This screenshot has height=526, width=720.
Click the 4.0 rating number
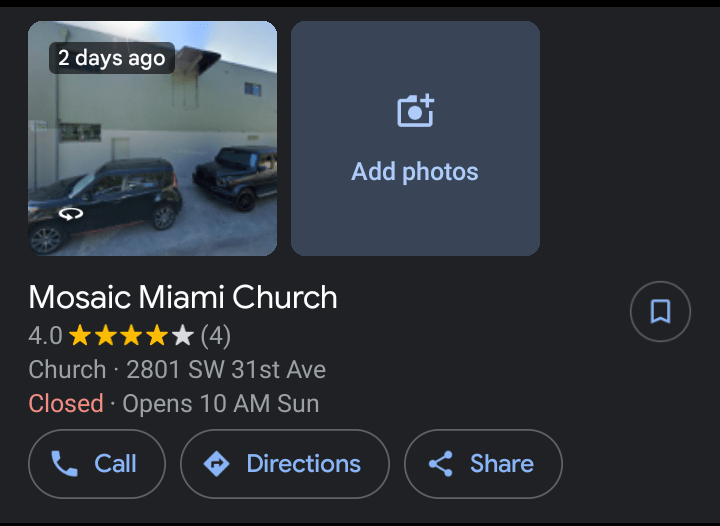tap(45, 335)
